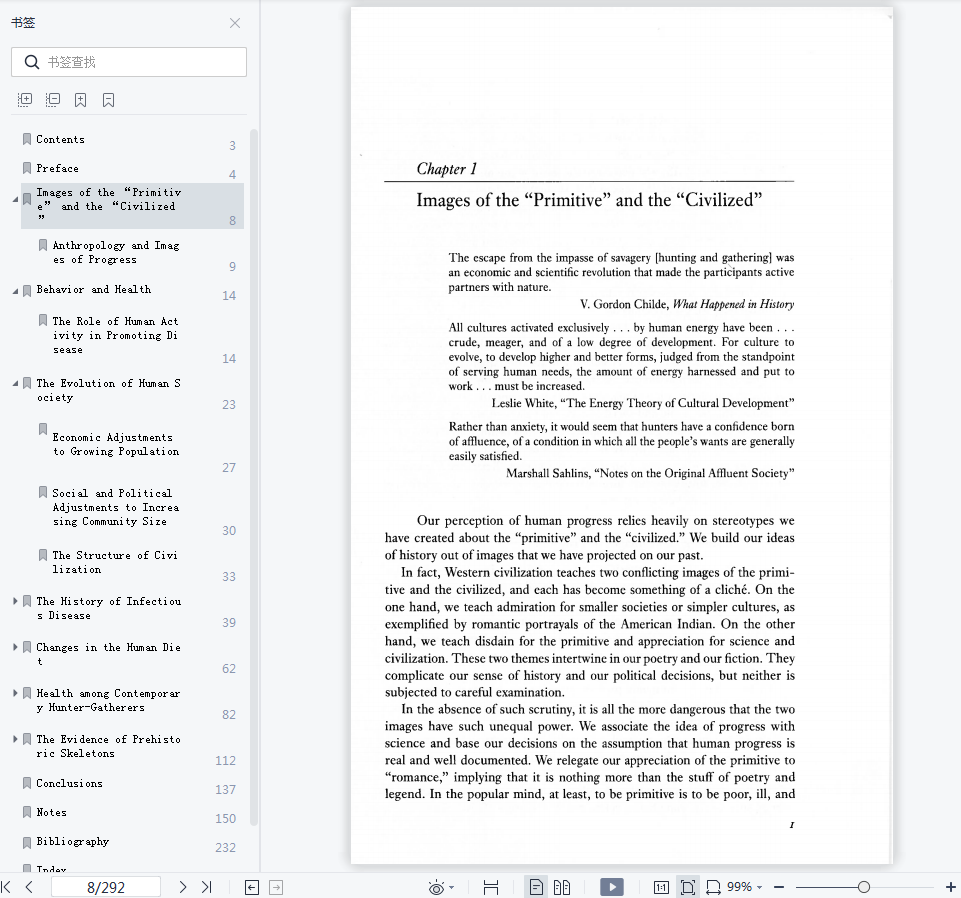This screenshot has height=898, width=961.
Task: Expand all bookmarks icon
Action: point(25,100)
